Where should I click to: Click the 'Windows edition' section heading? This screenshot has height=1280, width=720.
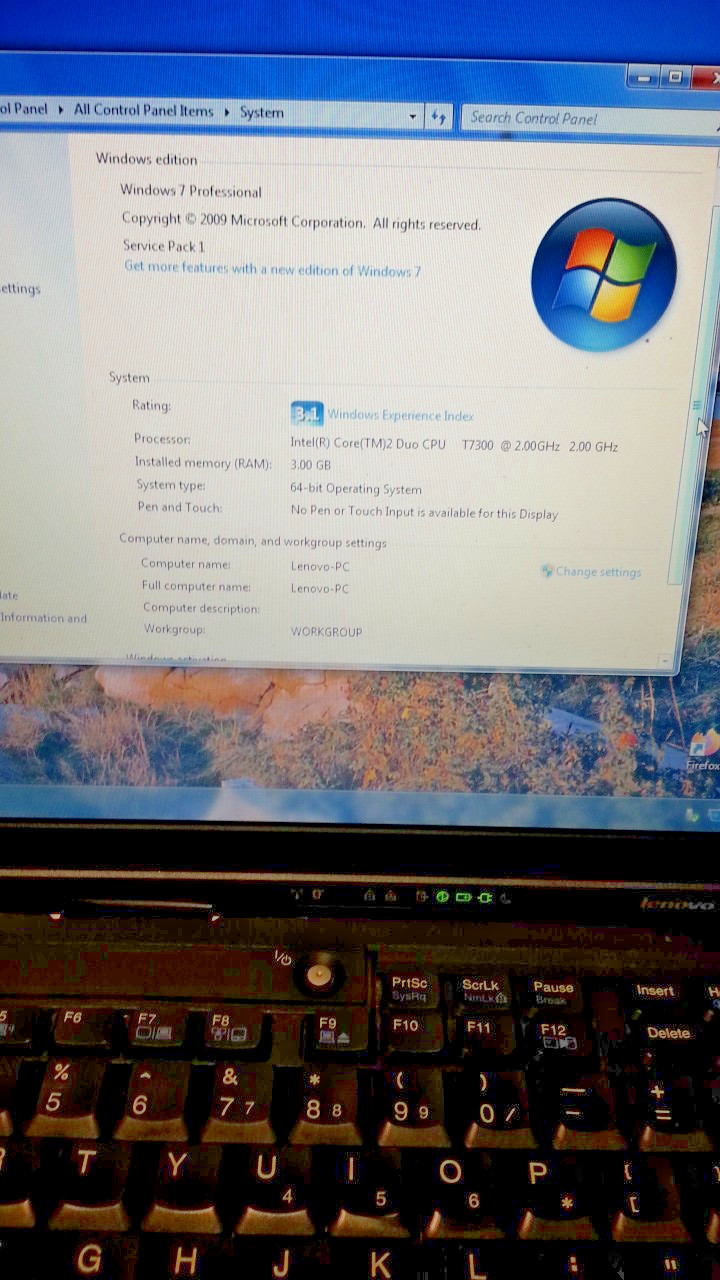point(146,159)
